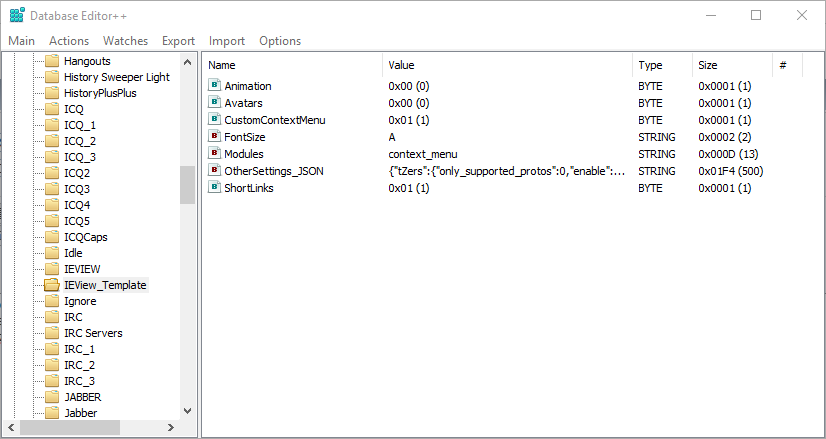This screenshot has height=439, width=826.
Task: Click the byte icon next to ShortLinks
Action: [214, 188]
